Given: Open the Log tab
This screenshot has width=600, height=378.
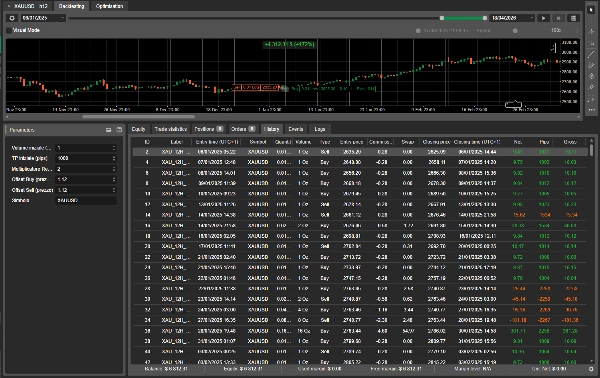Looking at the screenshot, I should (320, 129).
